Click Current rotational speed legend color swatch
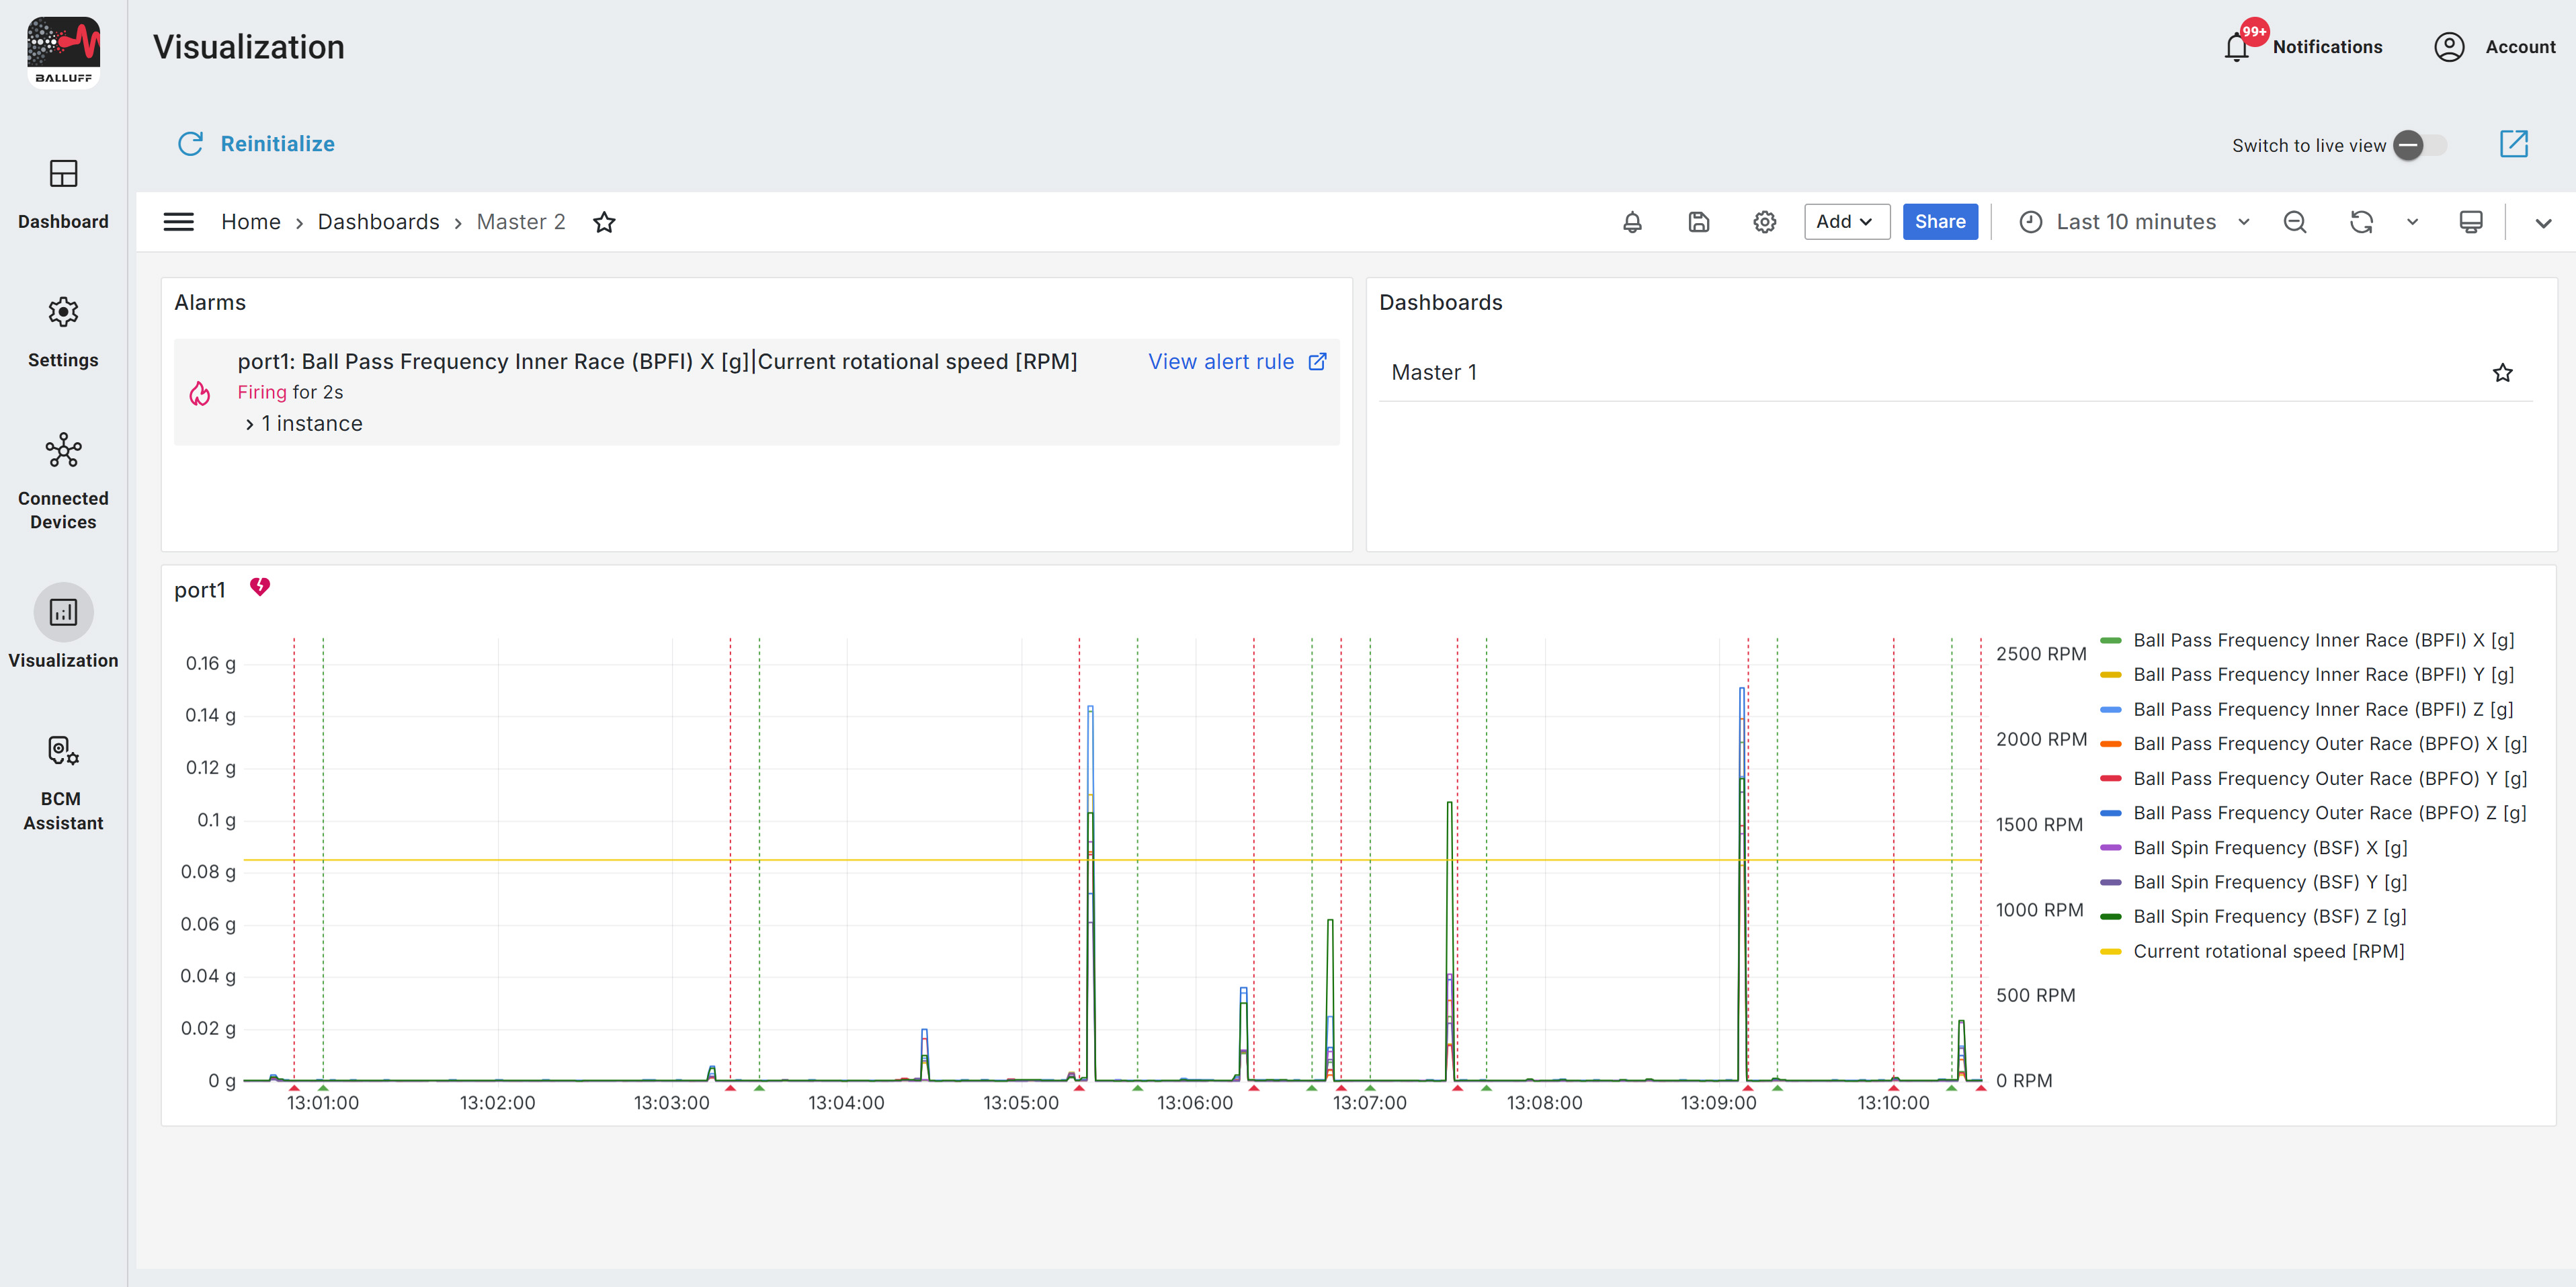This screenshot has height=1287, width=2576. [2110, 951]
